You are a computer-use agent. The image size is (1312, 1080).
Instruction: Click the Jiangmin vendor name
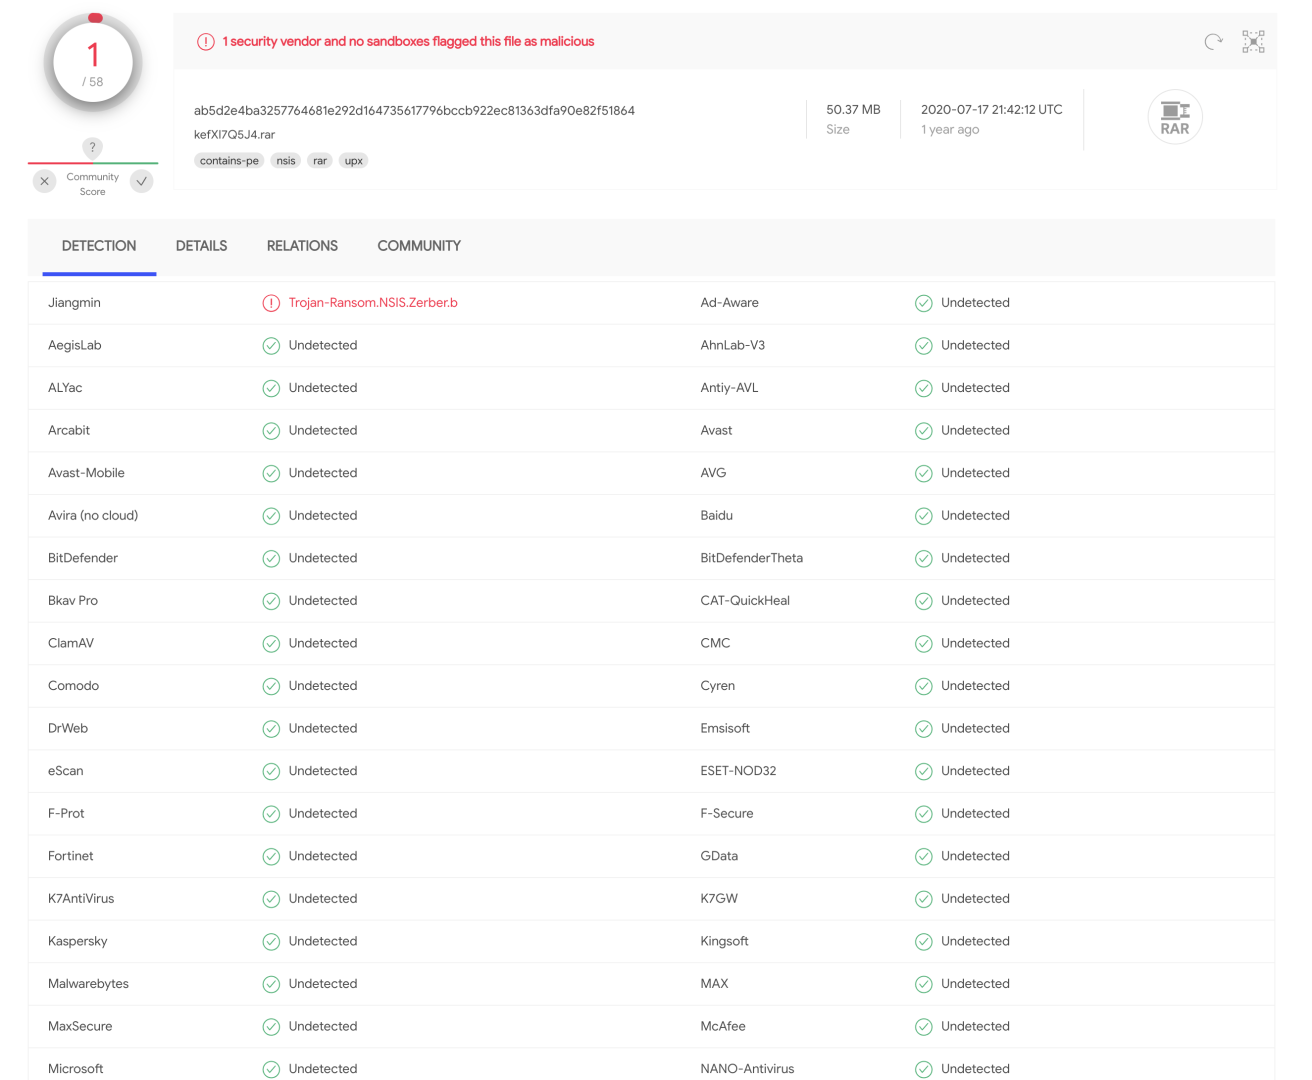[74, 303]
